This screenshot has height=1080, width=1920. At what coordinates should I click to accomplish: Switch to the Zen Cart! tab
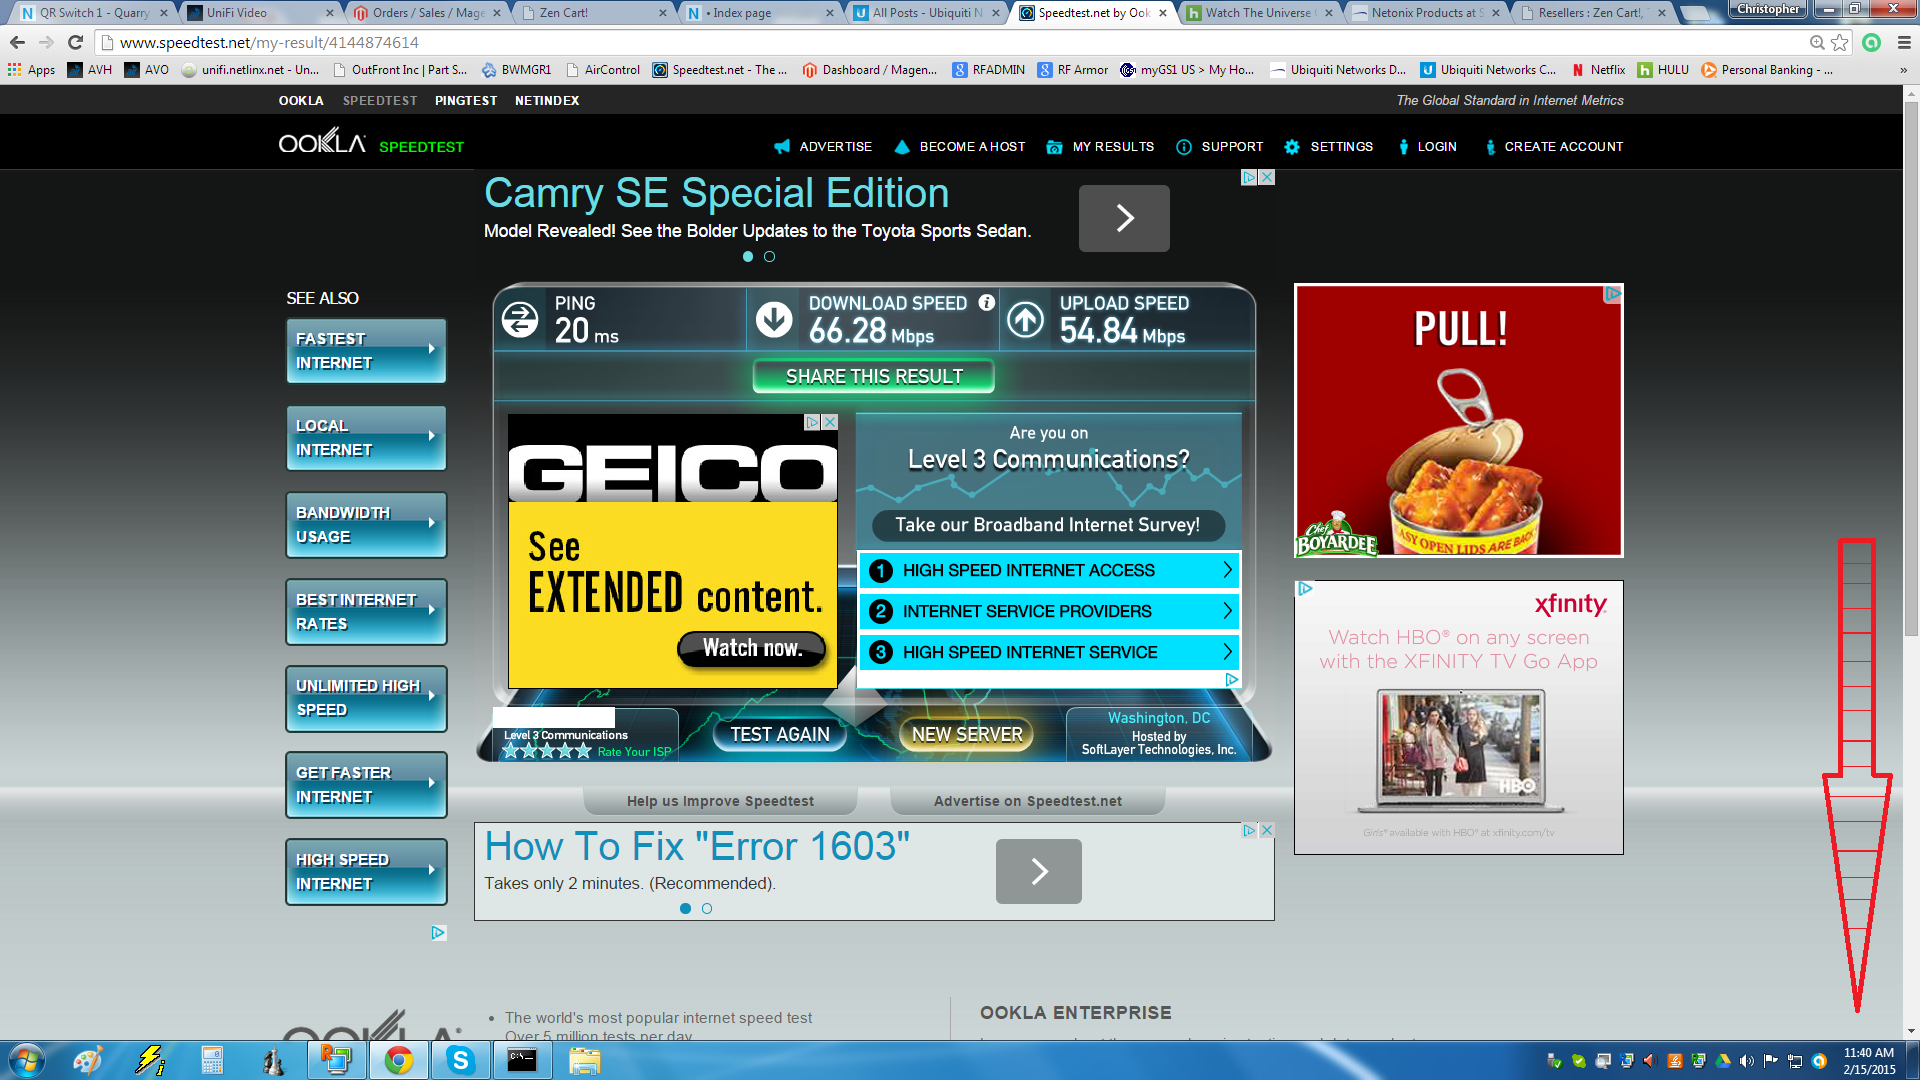(594, 13)
